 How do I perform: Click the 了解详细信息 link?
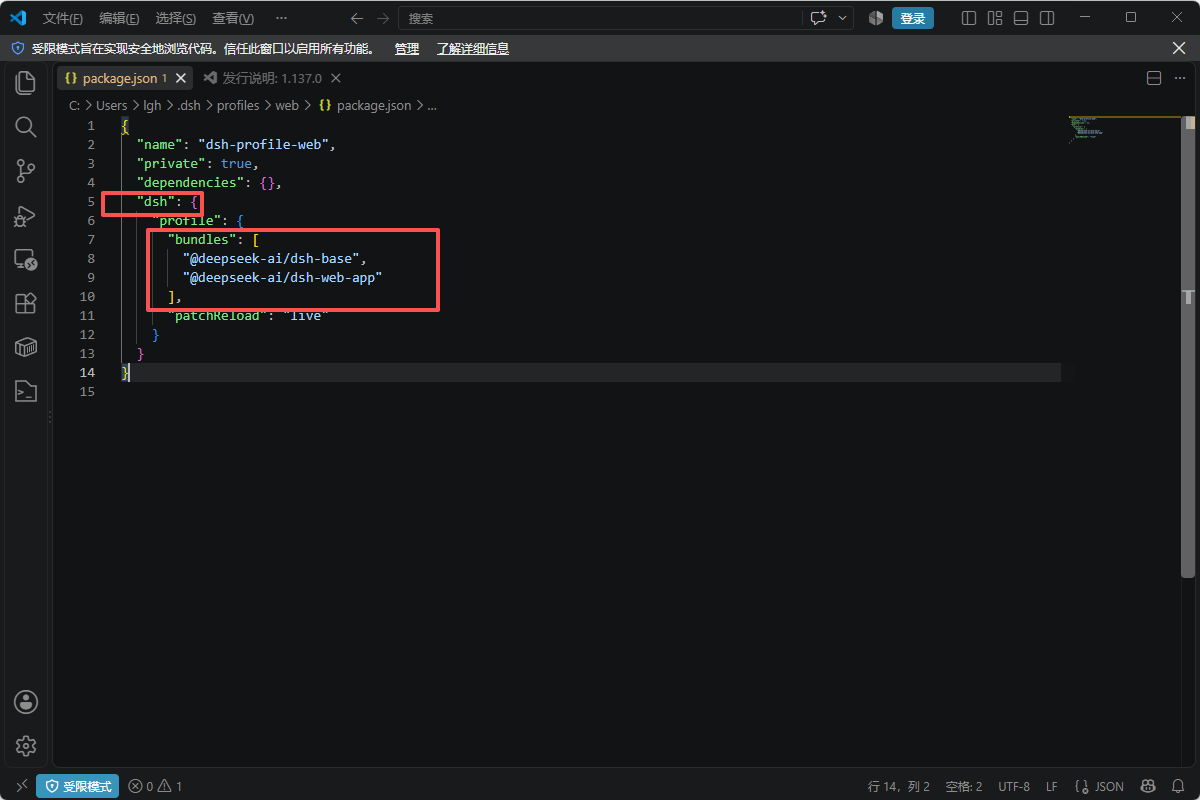pos(472,48)
